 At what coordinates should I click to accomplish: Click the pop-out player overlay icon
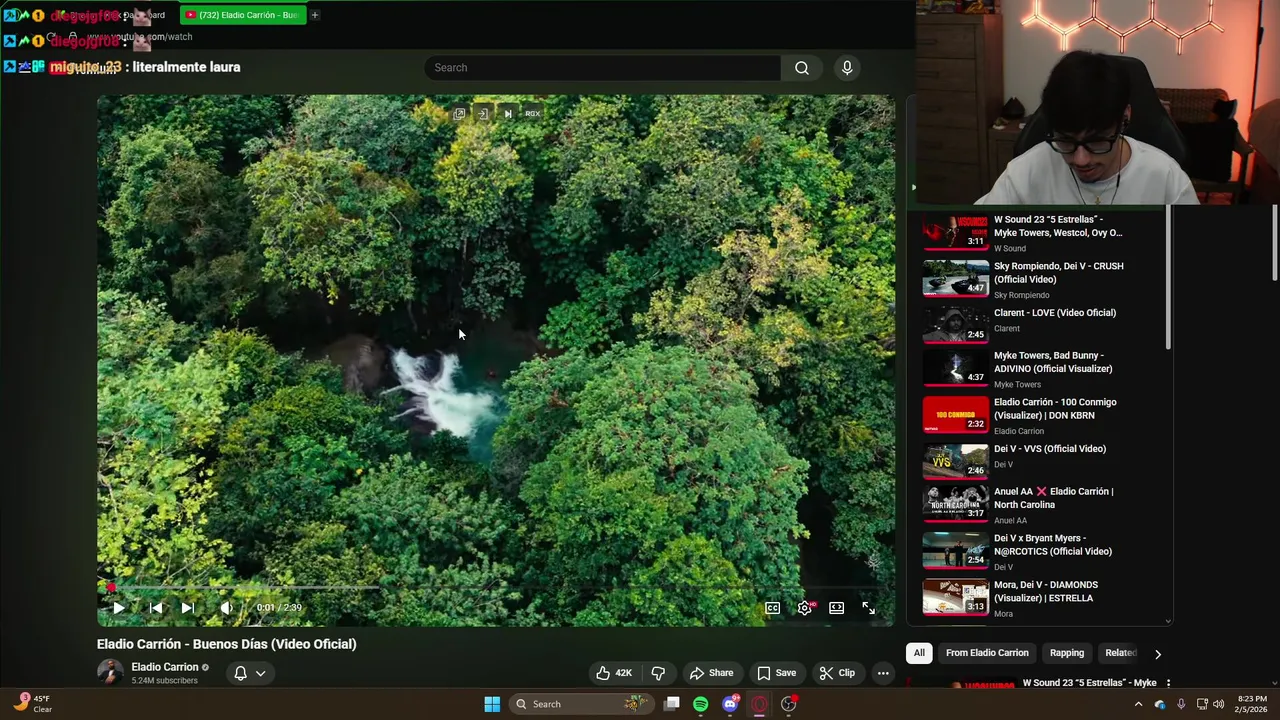click(459, 114)
